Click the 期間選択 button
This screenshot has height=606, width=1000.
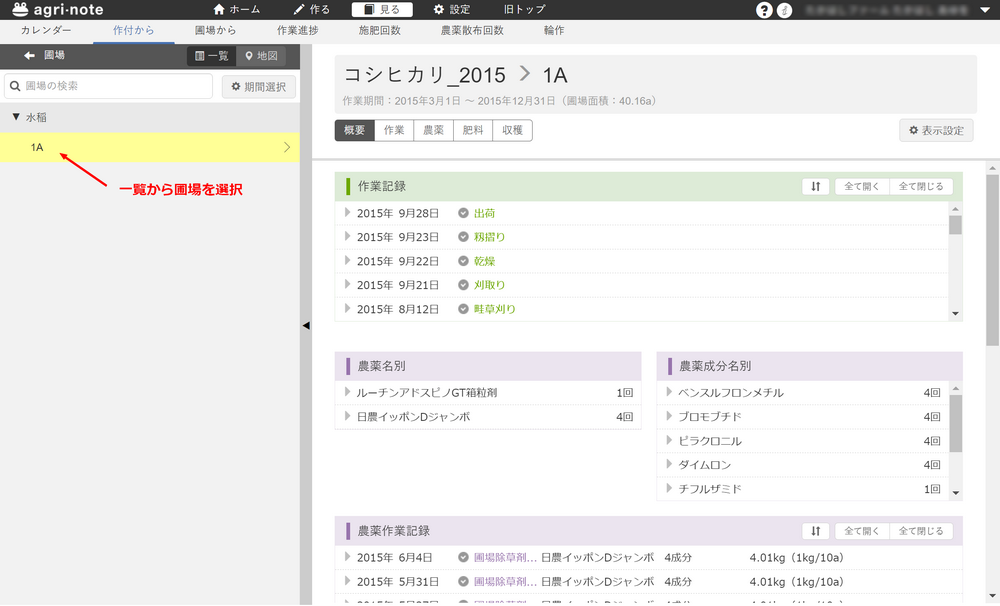[258, 86]
